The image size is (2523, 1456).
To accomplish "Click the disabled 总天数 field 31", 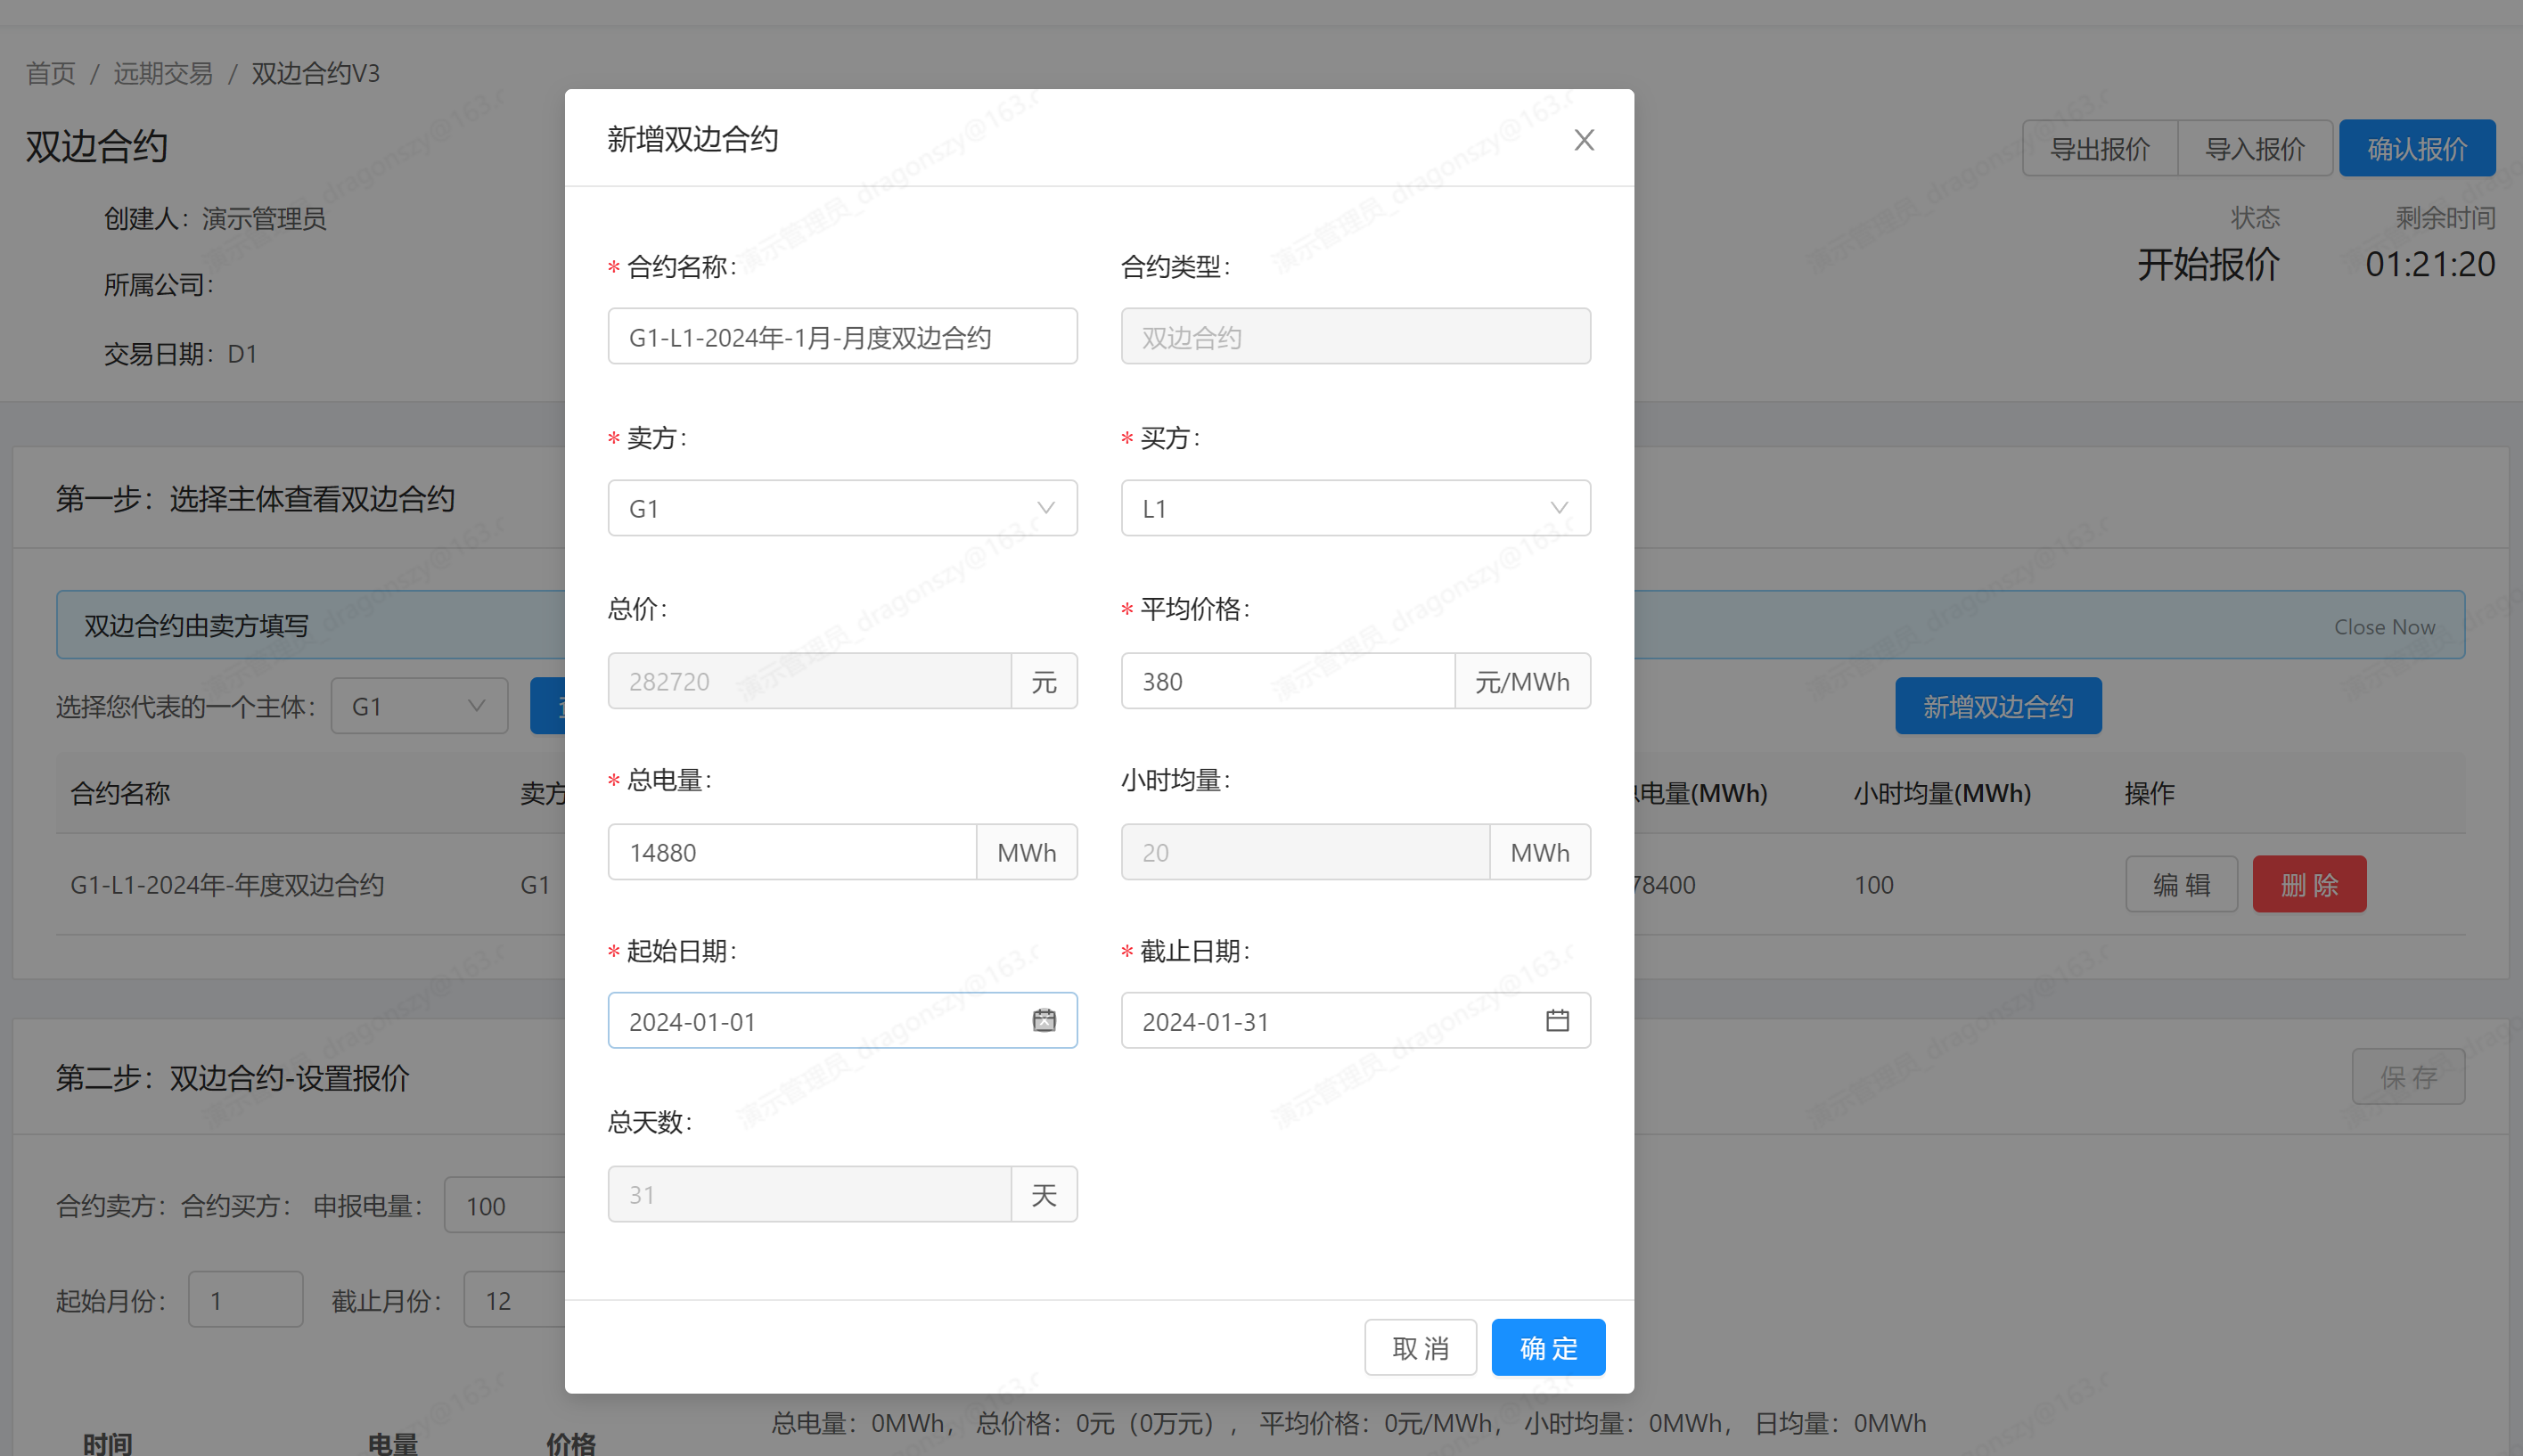I will (810, 1194).
